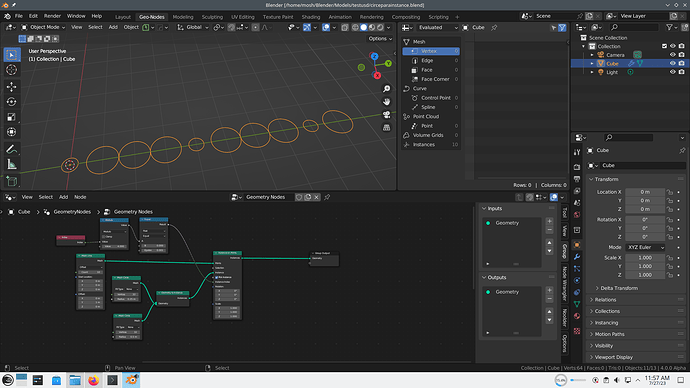This screenshot has width=690, height=388.
Task: Toggle X-Ray display in viewport header
Action: point(345,27)
